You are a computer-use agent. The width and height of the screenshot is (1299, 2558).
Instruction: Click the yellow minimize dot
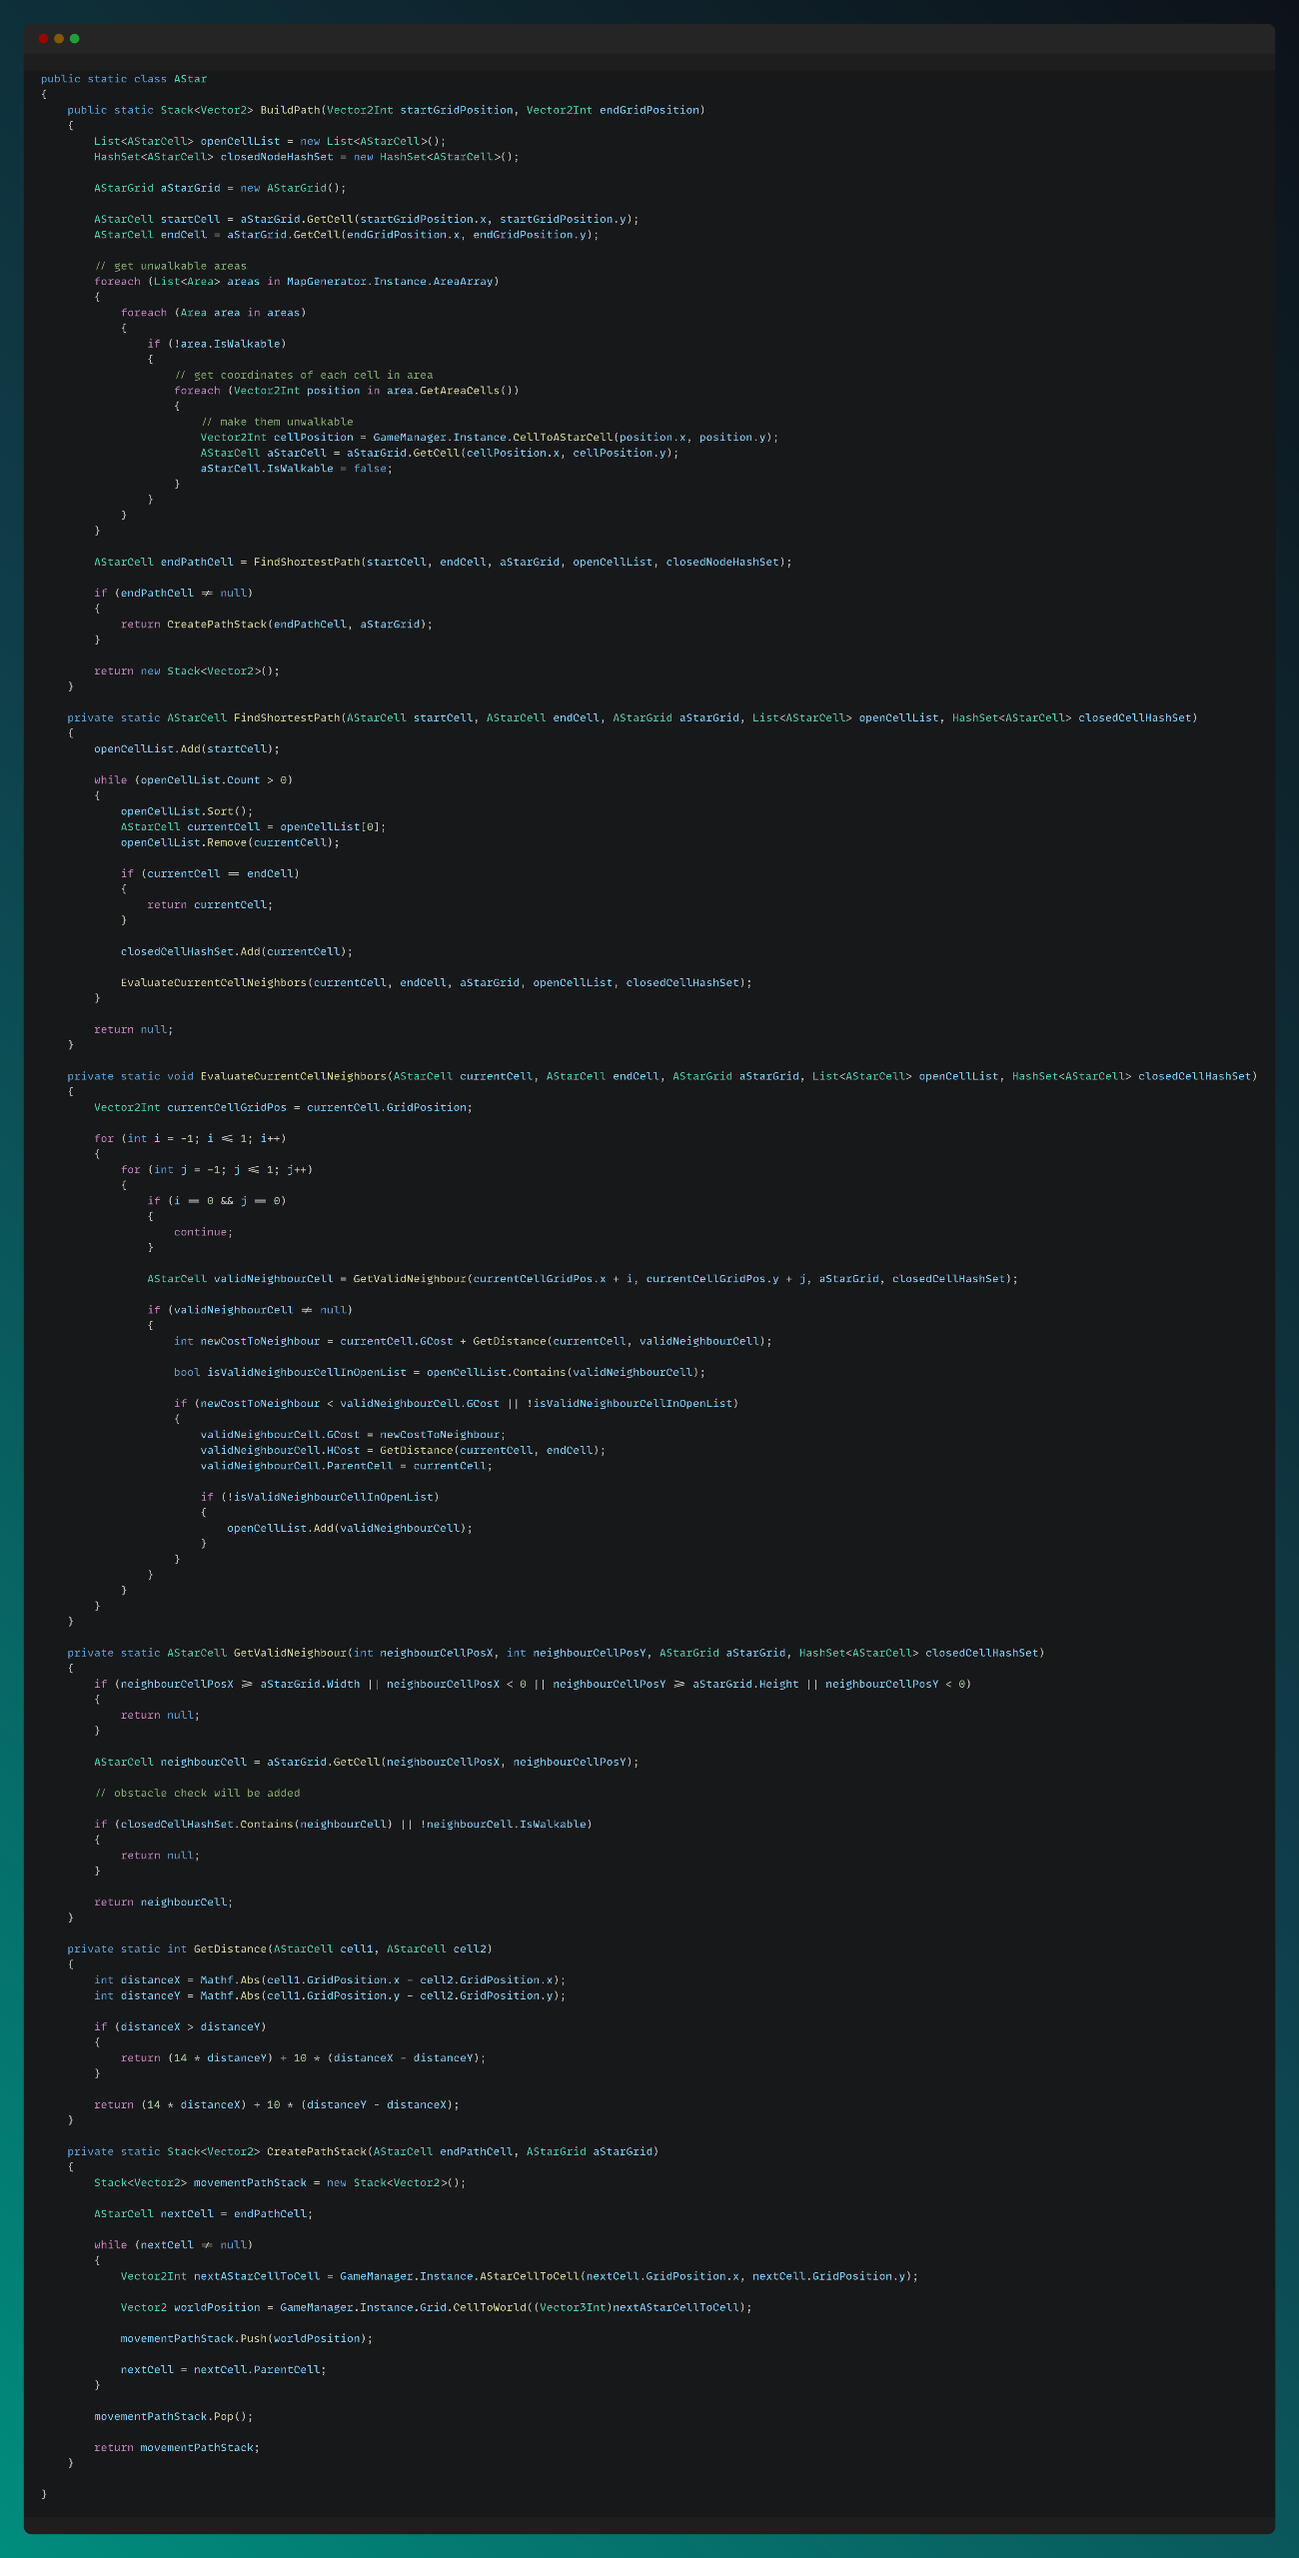point(59,38)
